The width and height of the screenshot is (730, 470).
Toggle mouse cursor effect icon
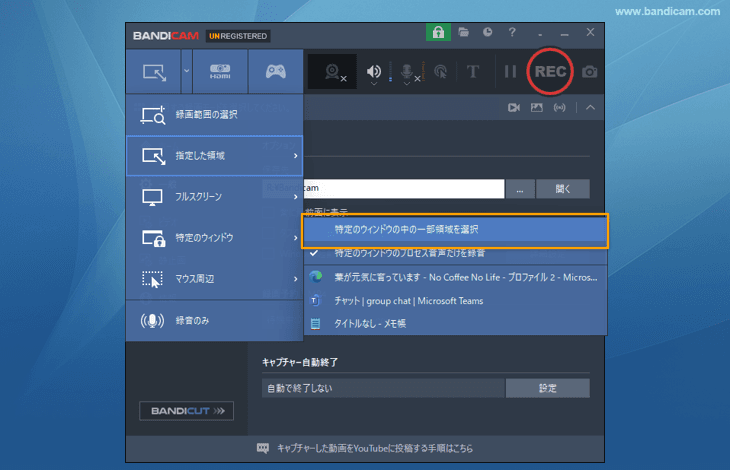point(440,72)
